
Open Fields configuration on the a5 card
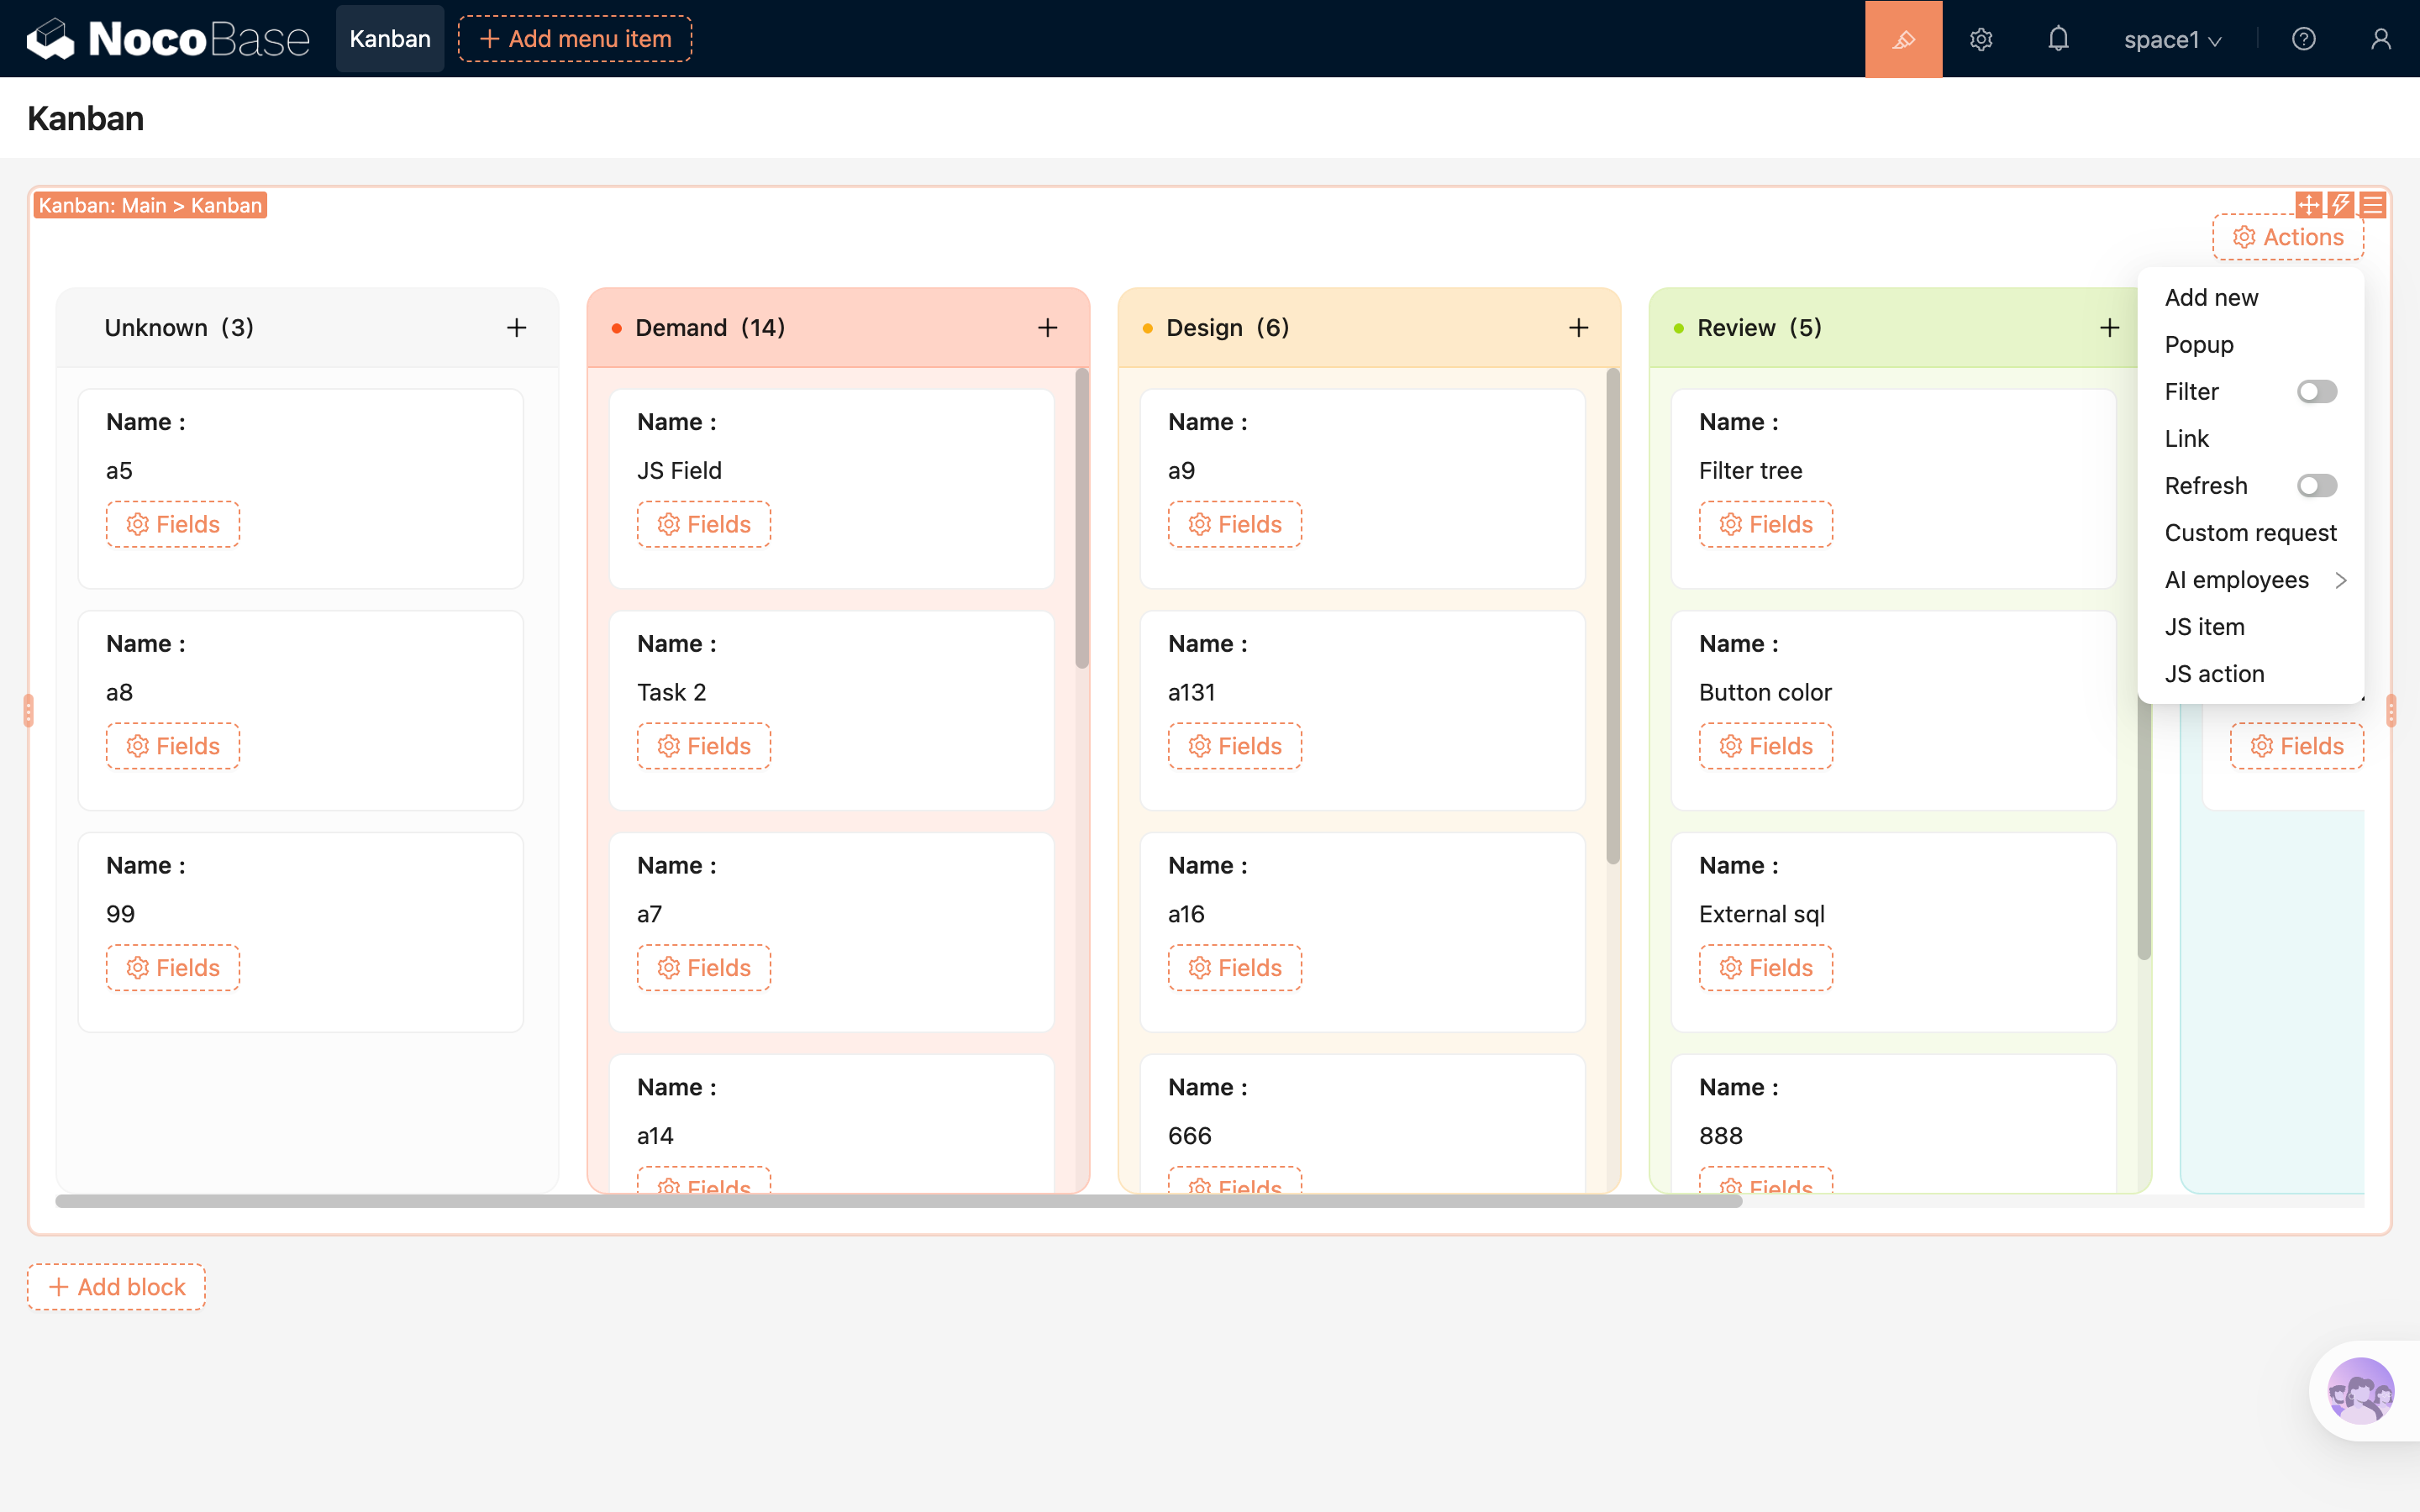point(173,524)
